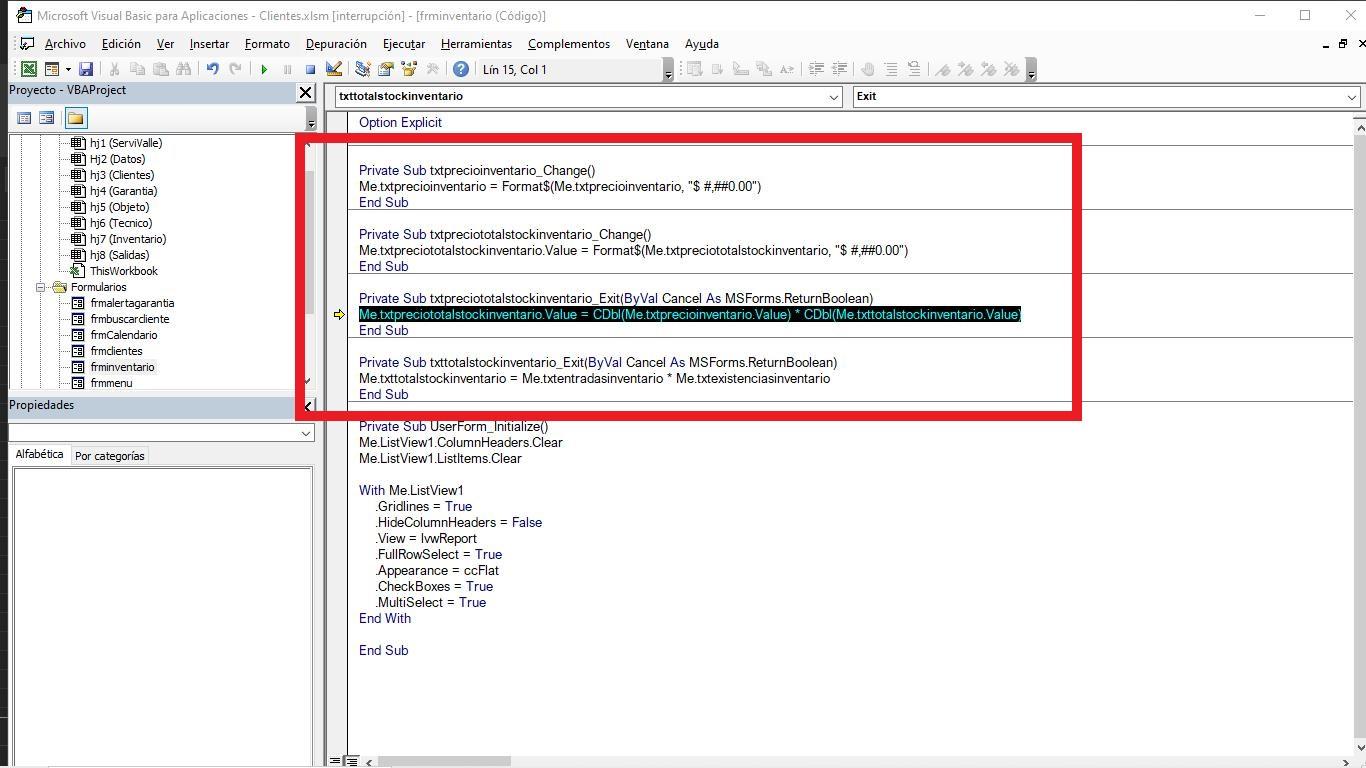The height and width of the screenshot is (768, 1366).
Task: Select hj1 (ServiValle) sheet
Action: coord(125,143)
